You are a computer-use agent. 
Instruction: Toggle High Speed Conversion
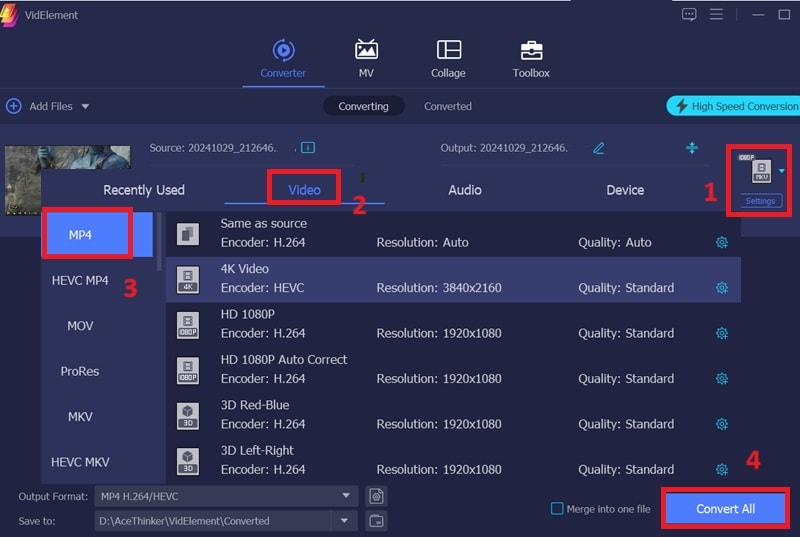(733, 106)
